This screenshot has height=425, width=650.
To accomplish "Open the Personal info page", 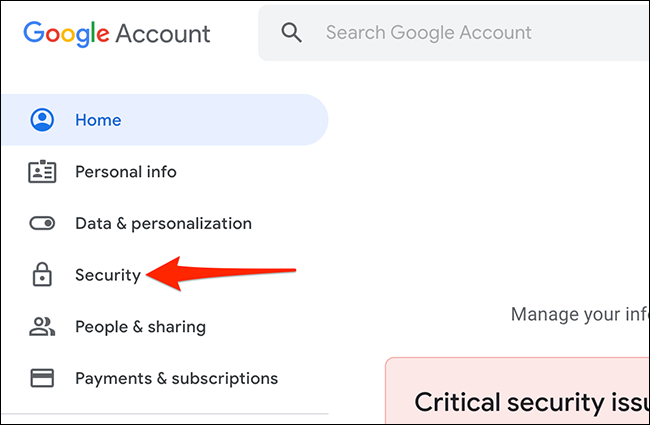I will pos(125,172).
